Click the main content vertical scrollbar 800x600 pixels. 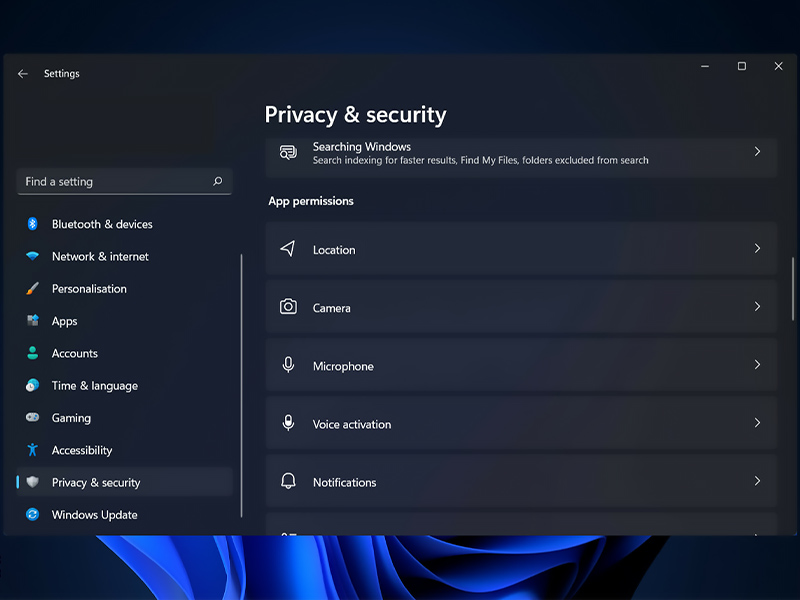tap(794, 289)
